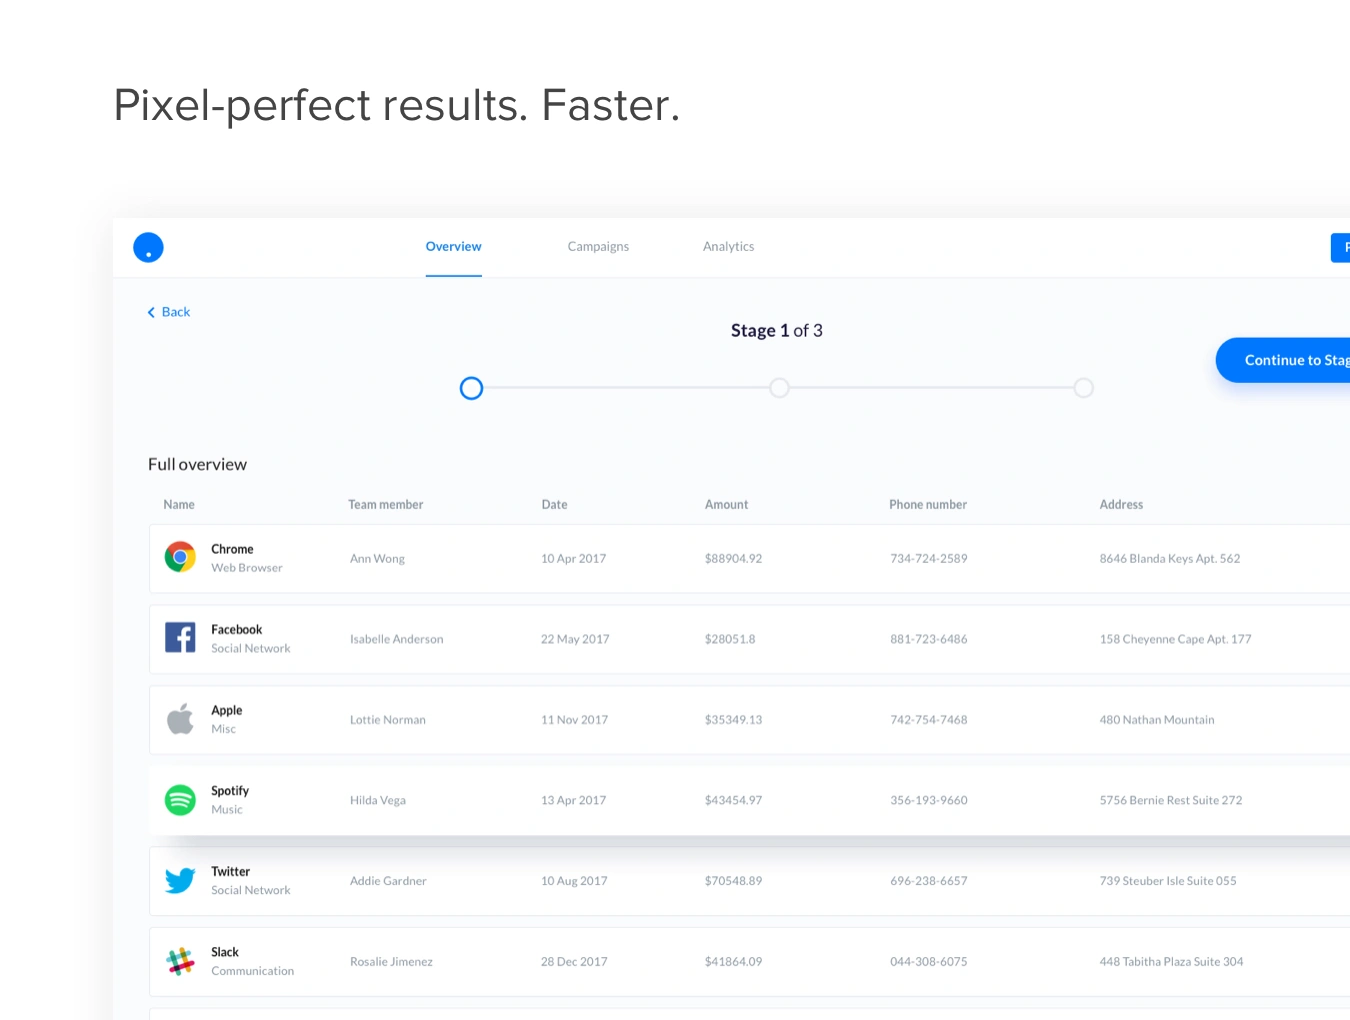Click the Full overview heading

tap(197, 464)
